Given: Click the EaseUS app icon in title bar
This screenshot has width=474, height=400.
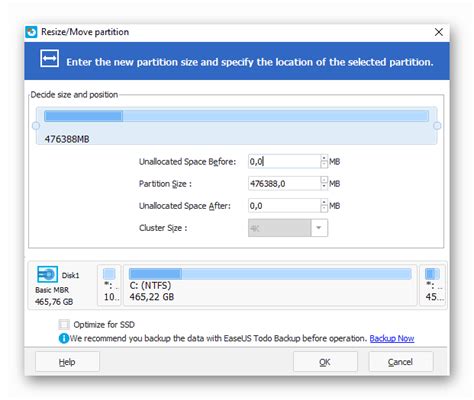Looking at the screenshot, I should point(31,32).
